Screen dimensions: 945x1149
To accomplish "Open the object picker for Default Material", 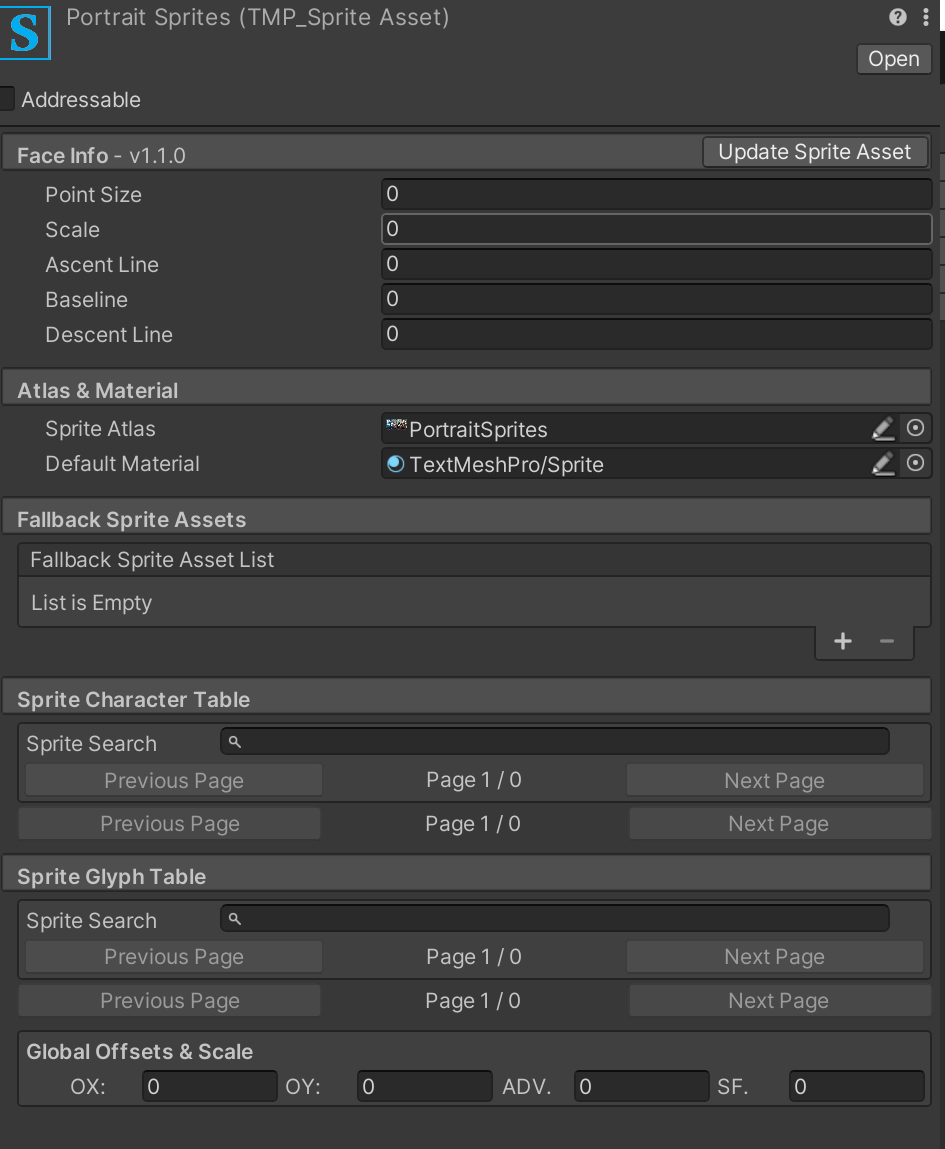I will (x=915, y=463).
